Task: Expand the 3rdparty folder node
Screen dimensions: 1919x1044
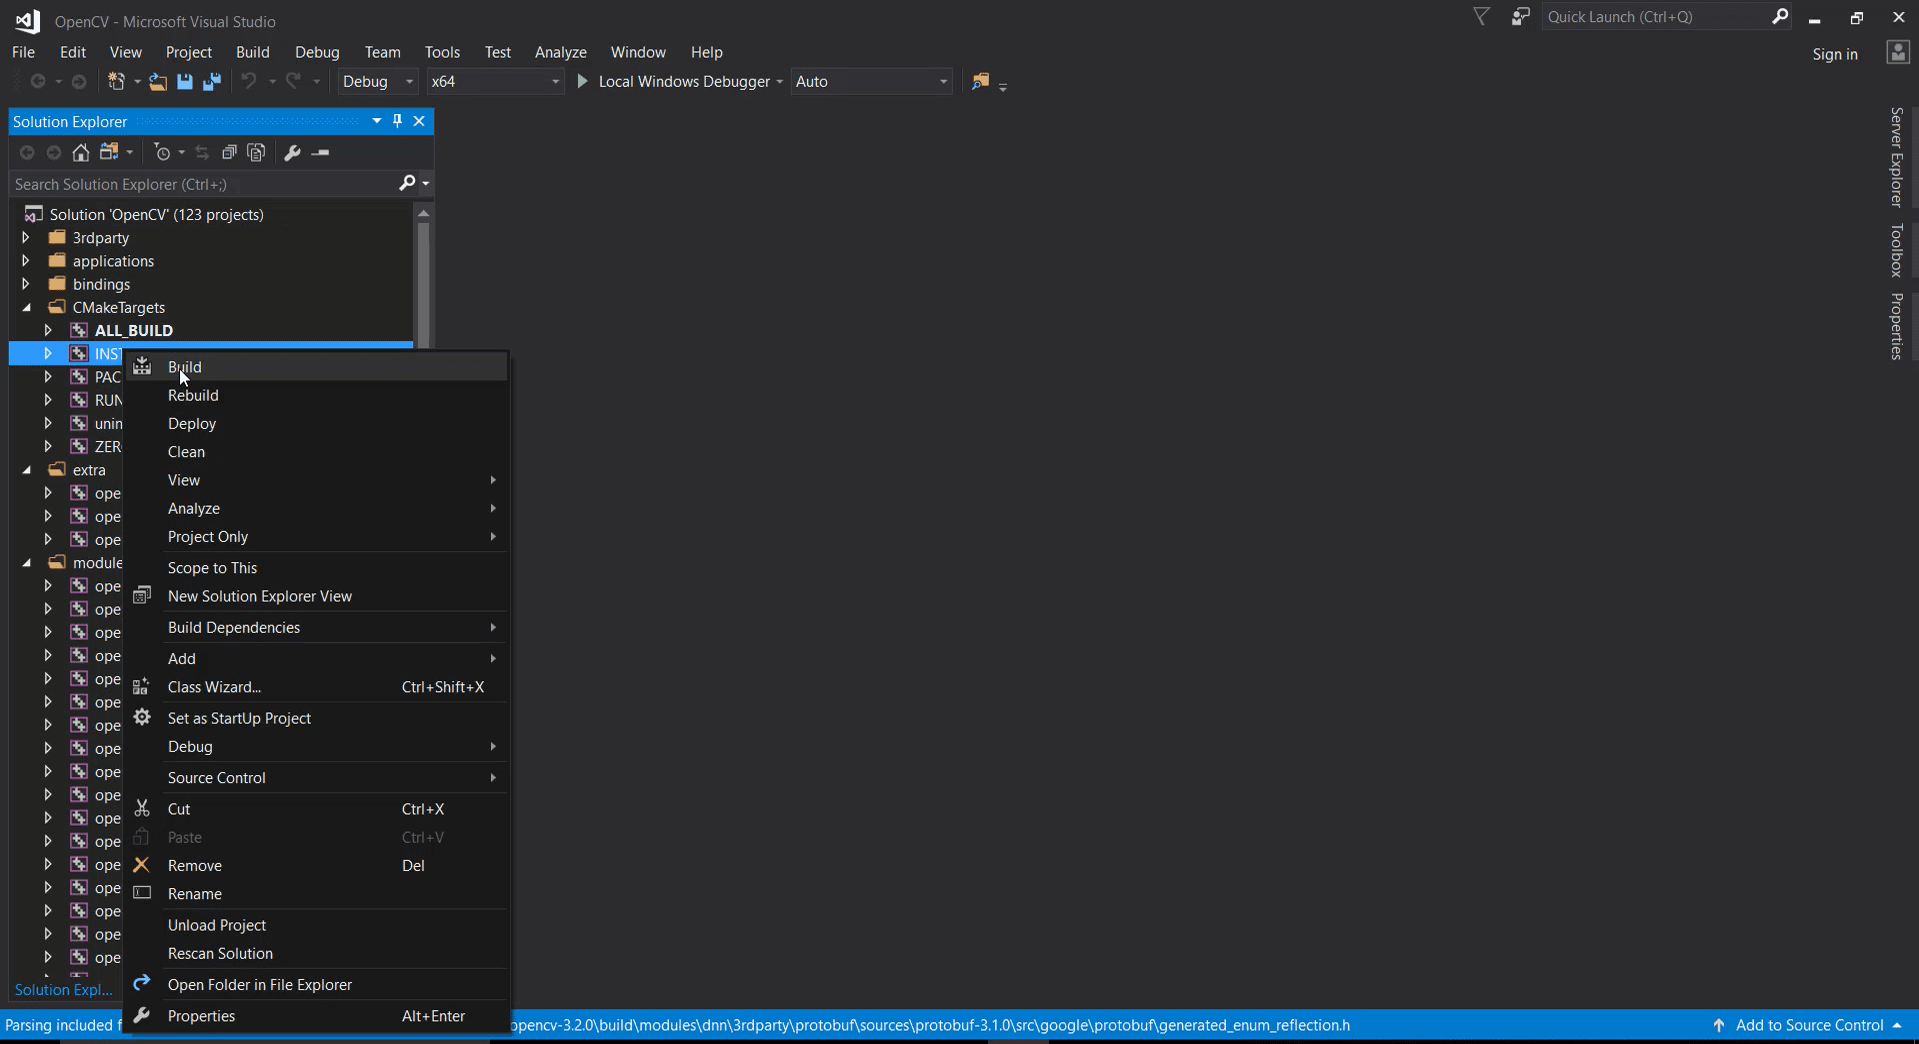Action: [25, 237]
